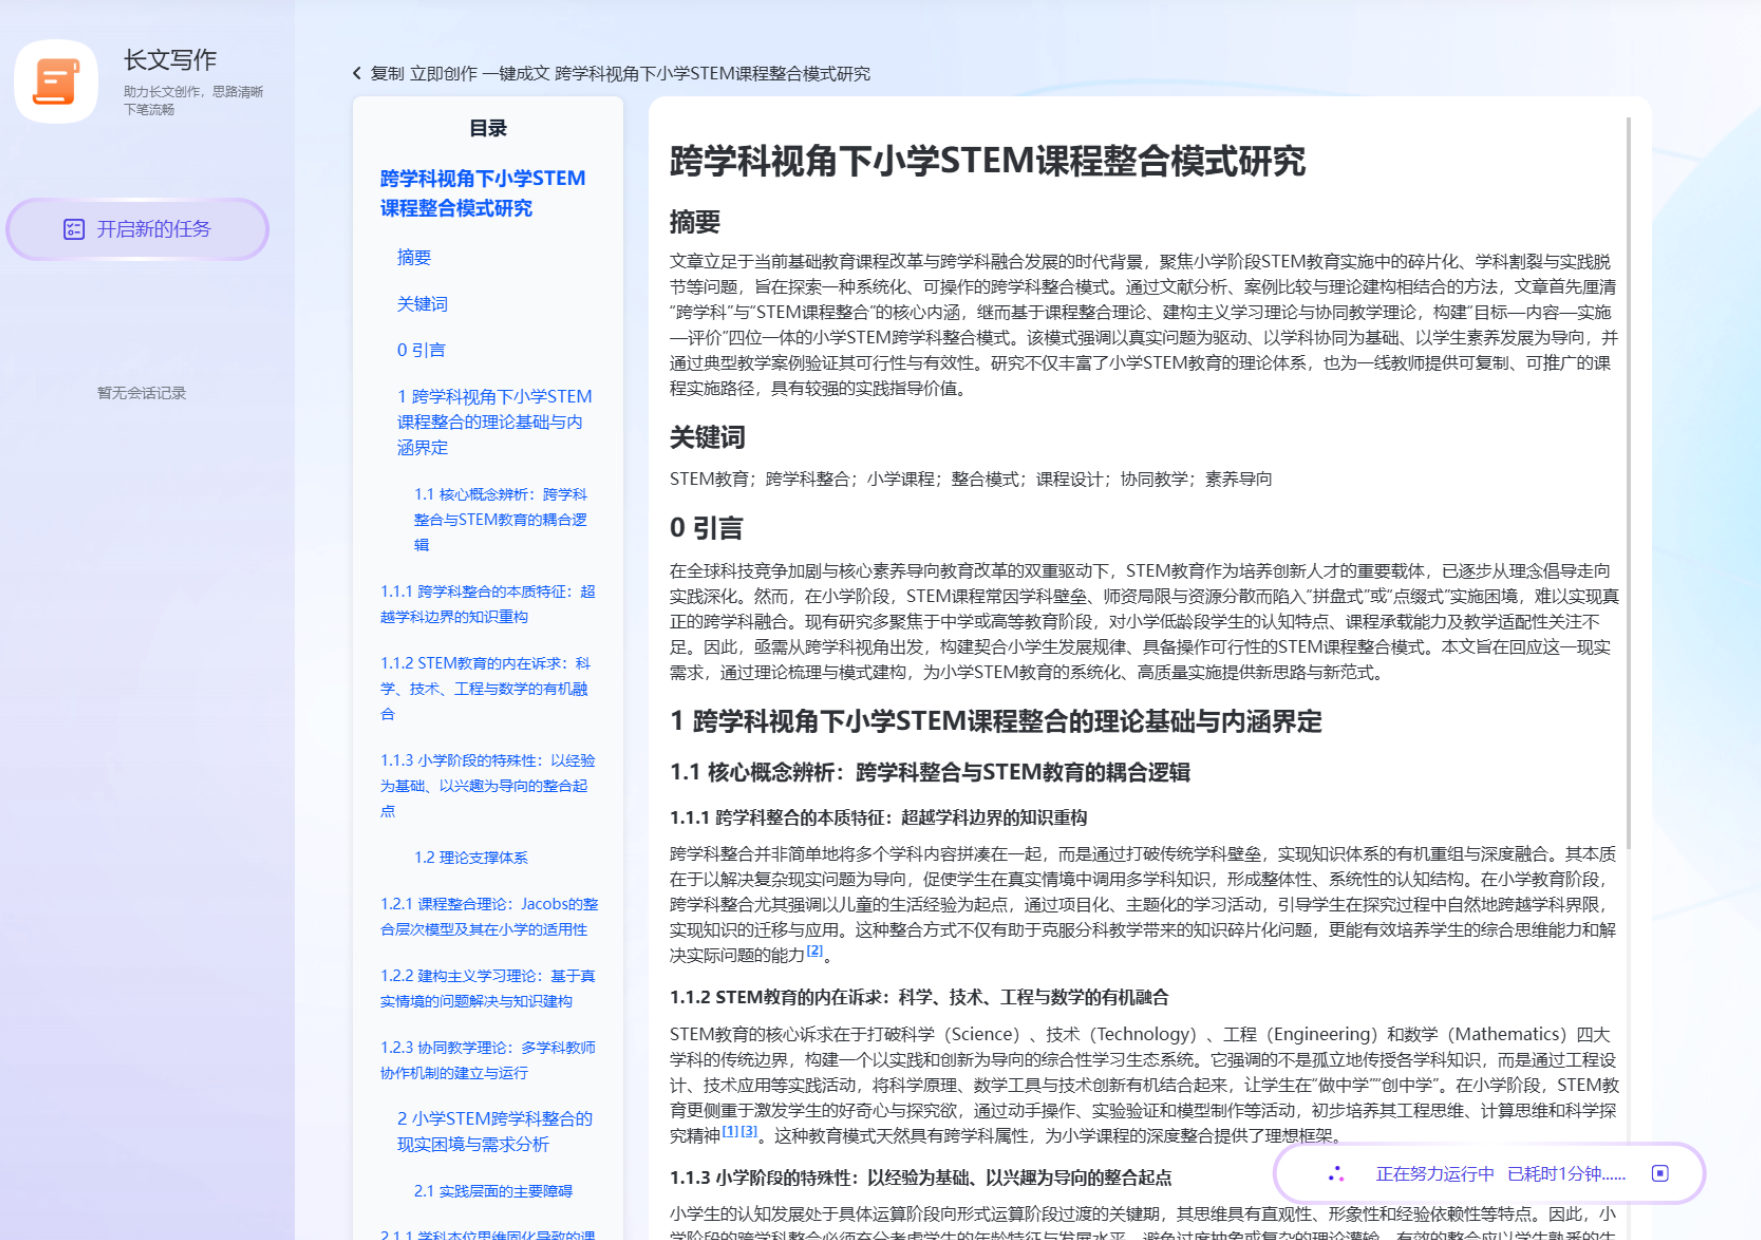Select the 0 引言 outline entry
The height and width of the screenshot is (1240, 1761).
[421, 349]
